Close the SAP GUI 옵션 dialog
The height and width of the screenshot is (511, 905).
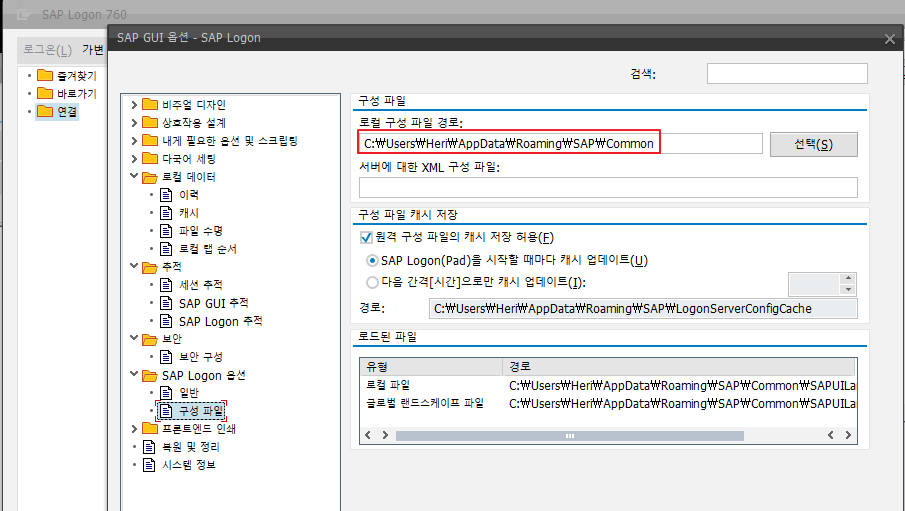coord(889,39)
